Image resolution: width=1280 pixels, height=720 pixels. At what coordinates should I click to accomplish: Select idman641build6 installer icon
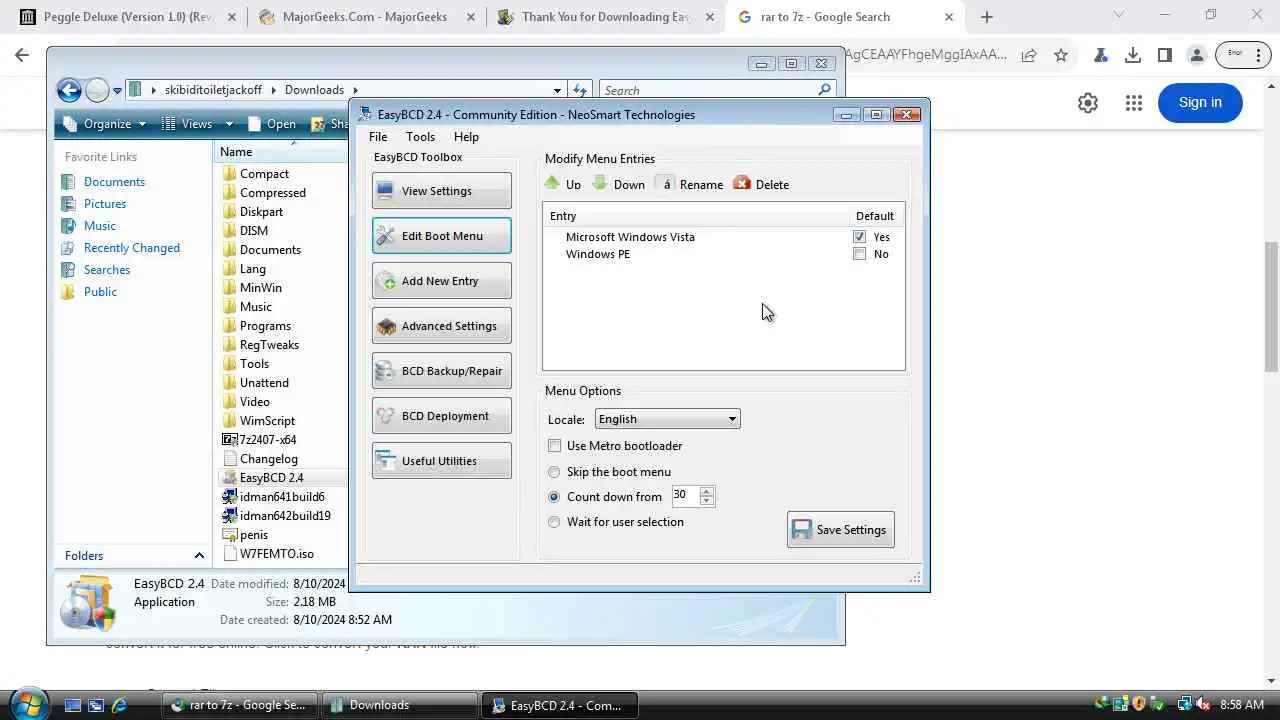coord(229,497)
